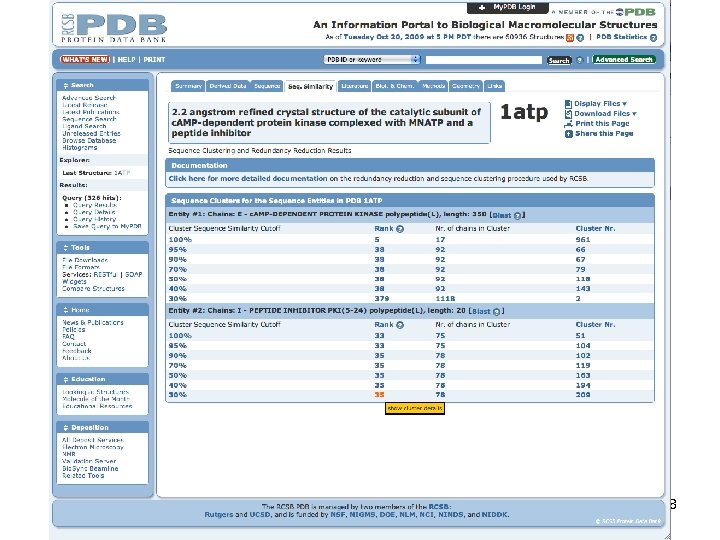Click rank 379 in Entity #1 table

(x=382, y=298)
